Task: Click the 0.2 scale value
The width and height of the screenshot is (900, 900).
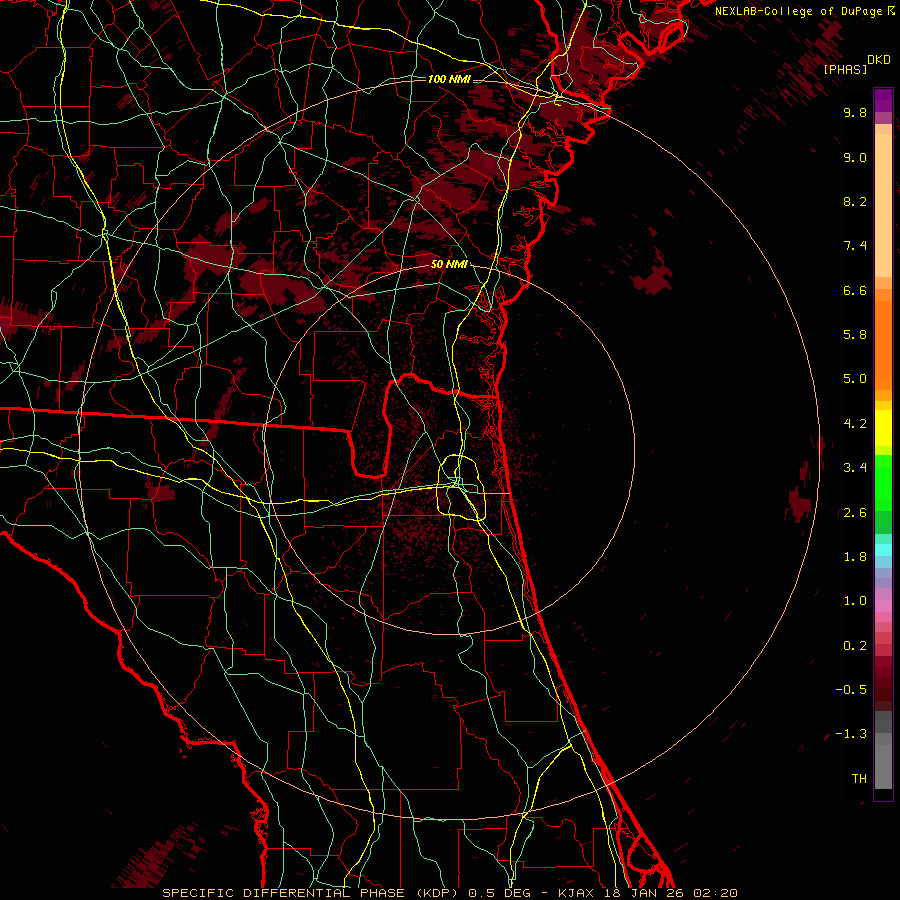Action: (855, 646)
